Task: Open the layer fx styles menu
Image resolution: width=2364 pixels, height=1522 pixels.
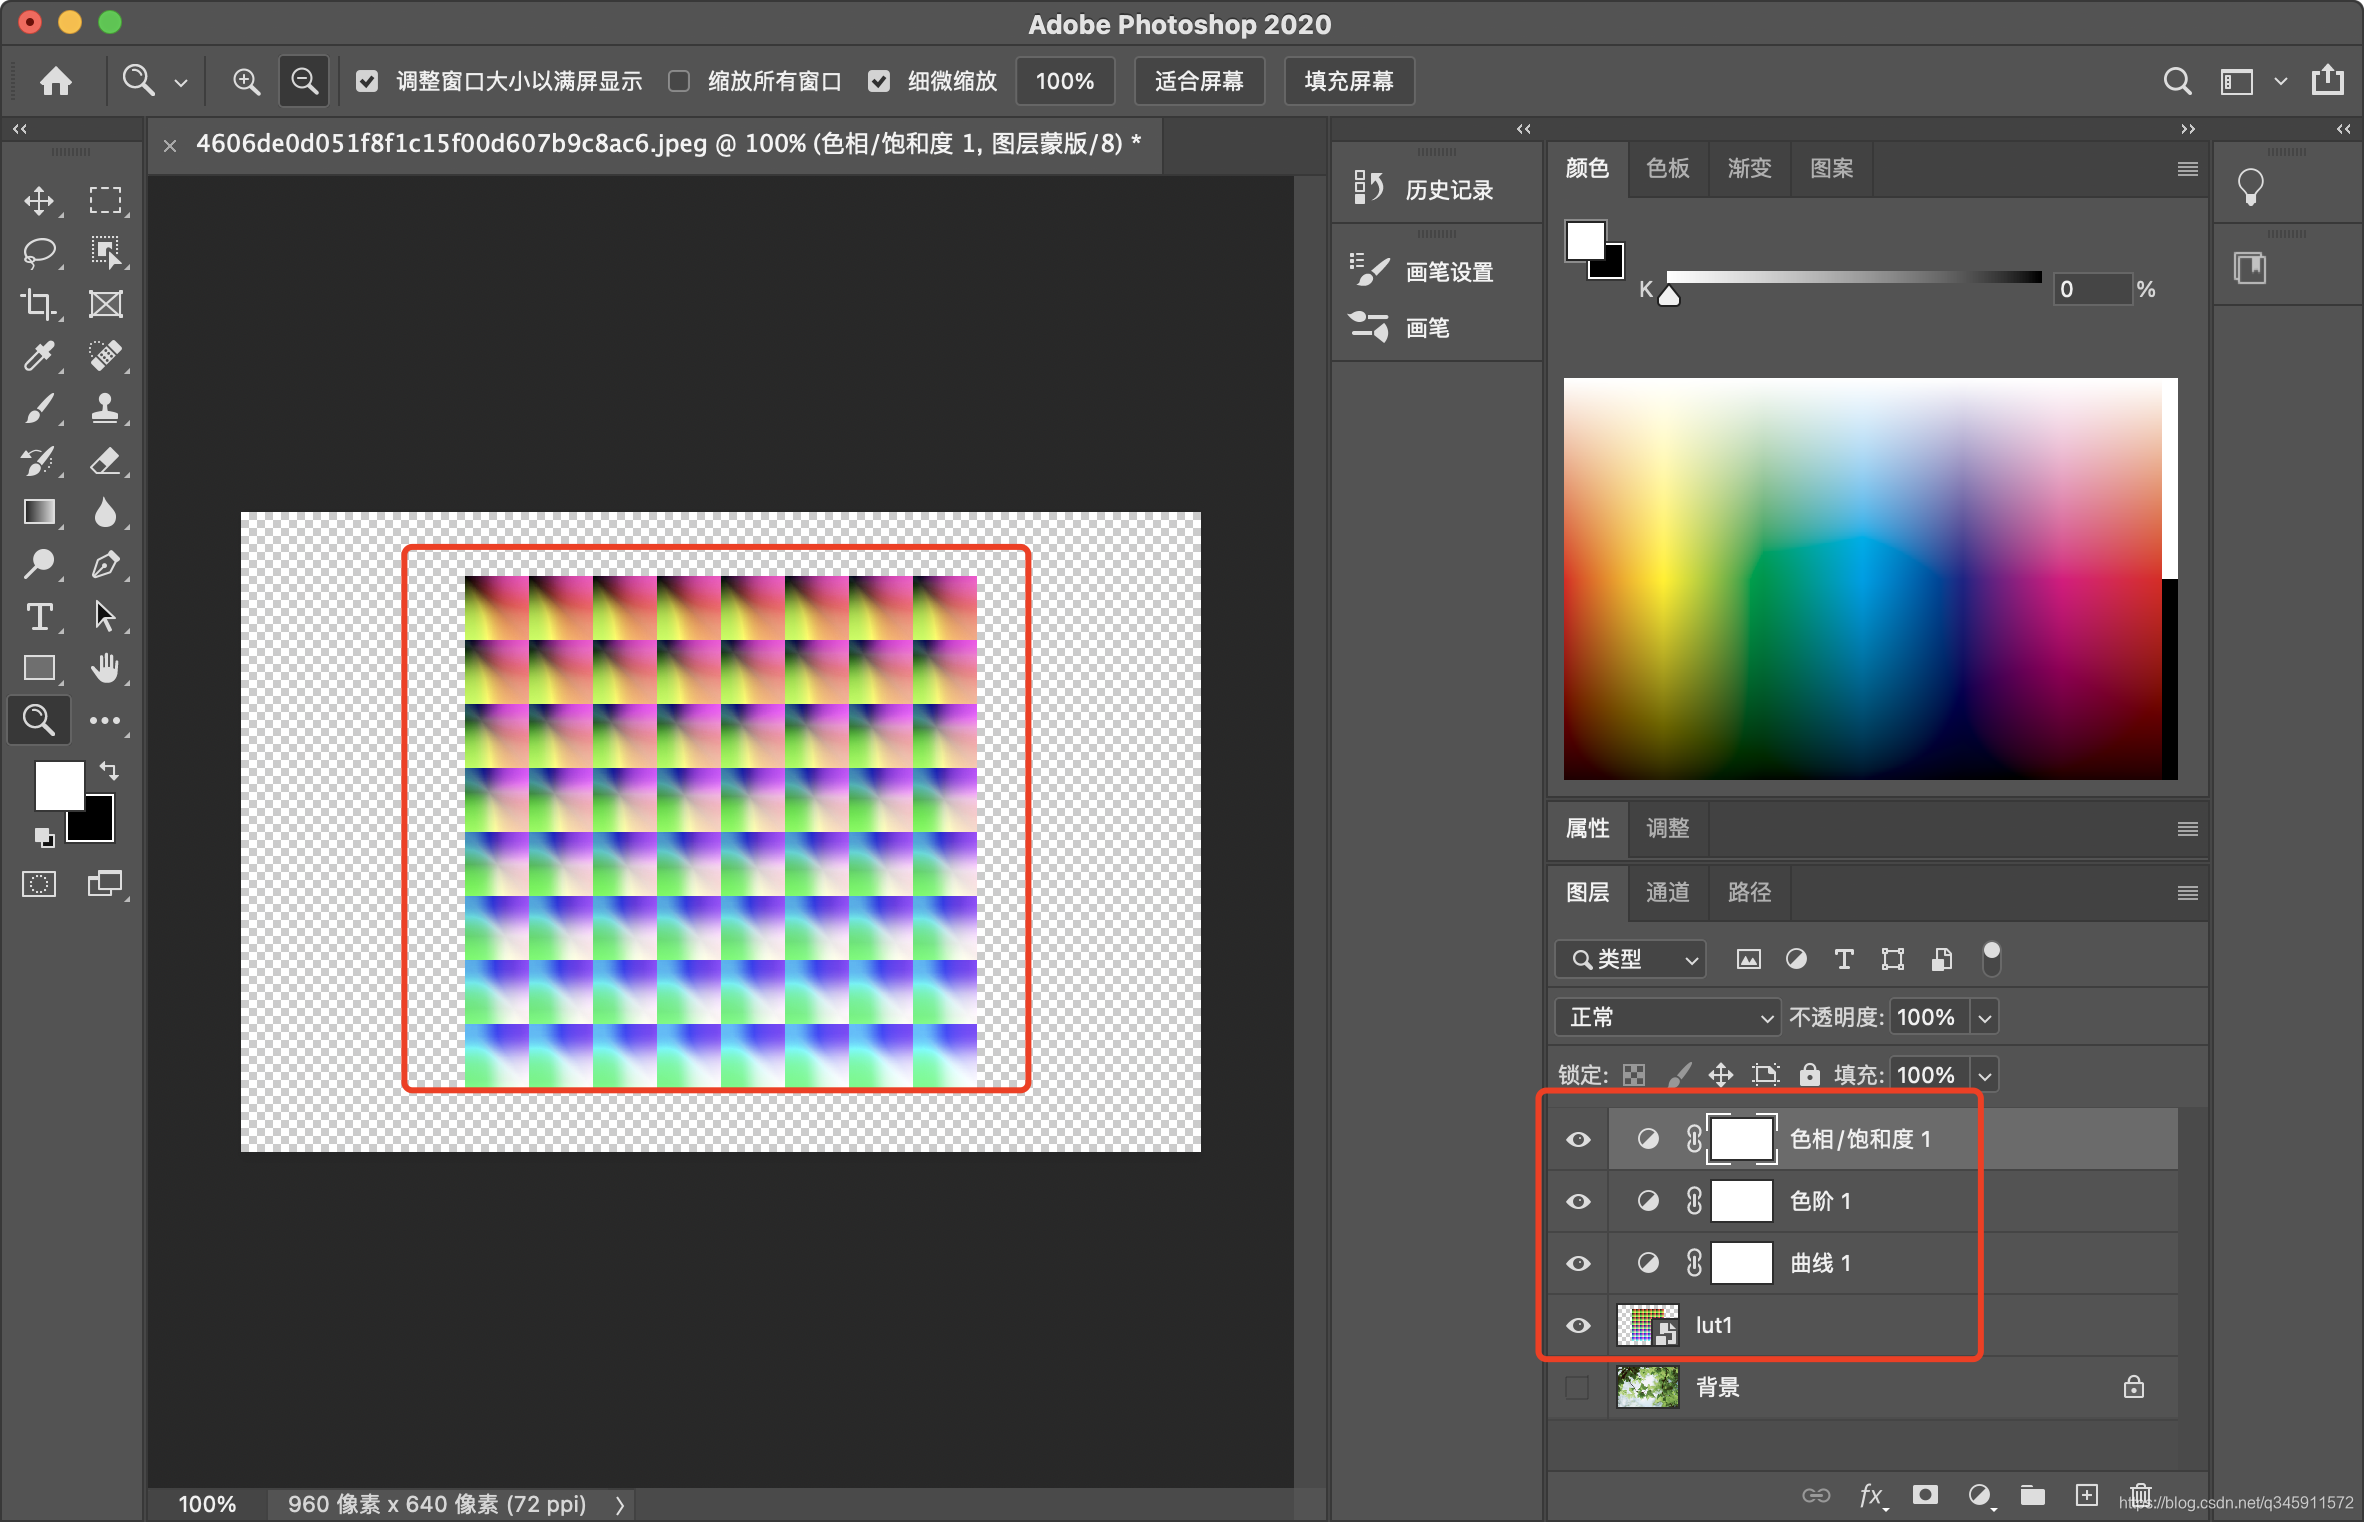Action: 1870,1495
